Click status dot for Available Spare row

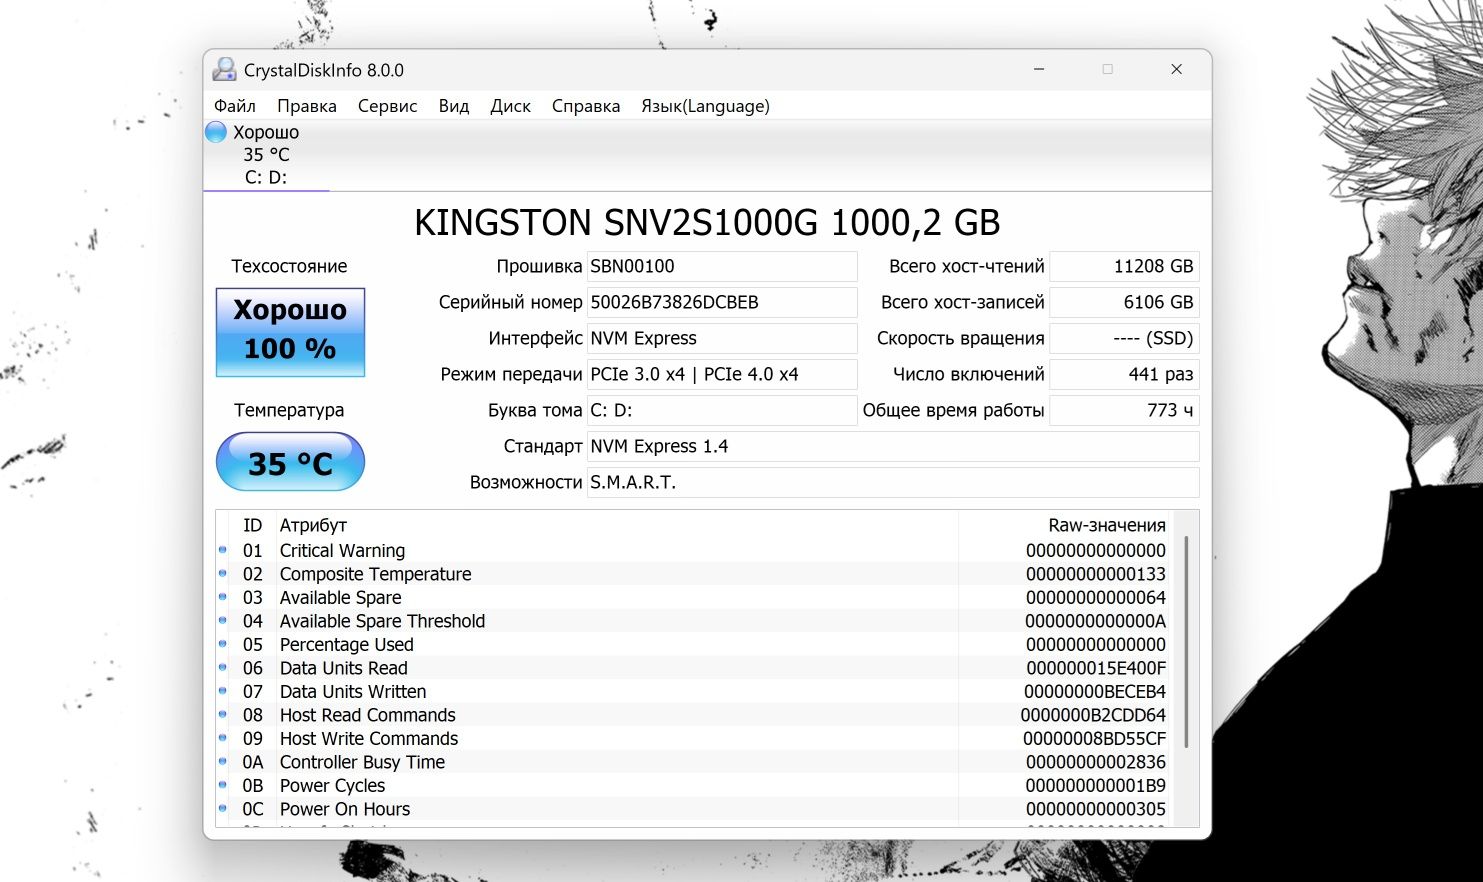point(223,597)
